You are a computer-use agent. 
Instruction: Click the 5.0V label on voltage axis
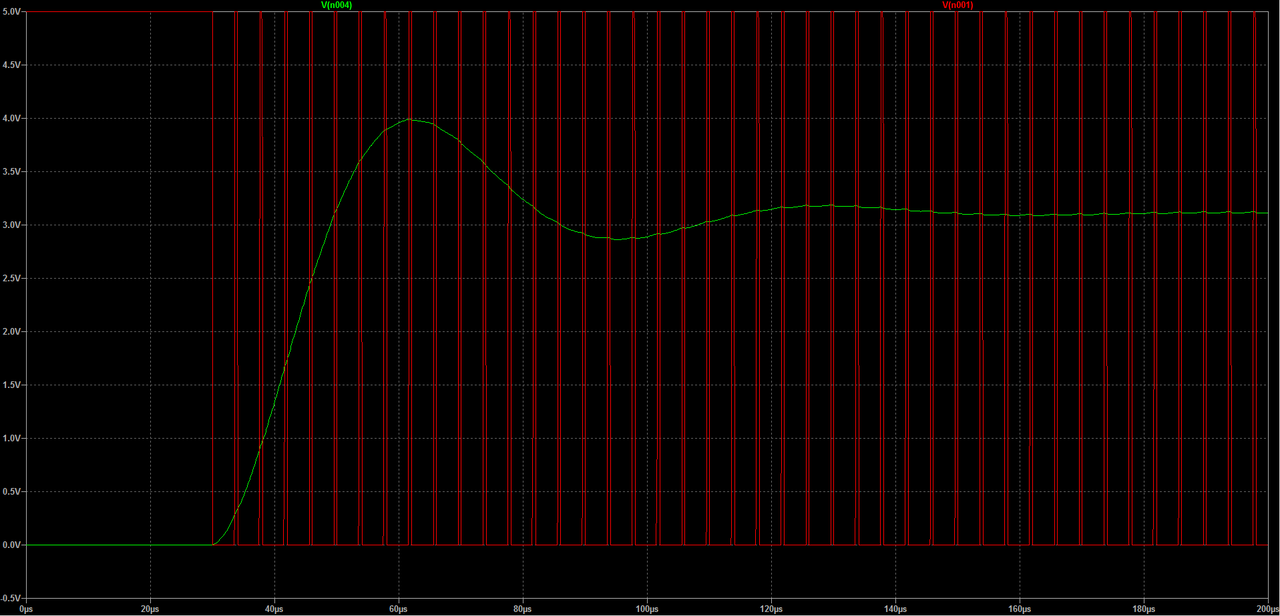[13, 9]
